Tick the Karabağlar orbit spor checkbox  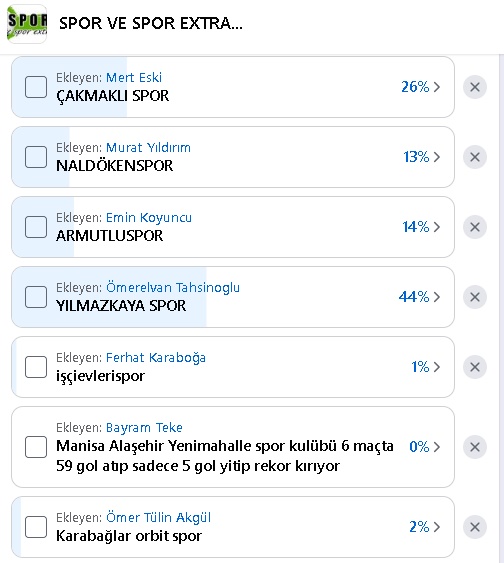pyautogui.click(x=36, y=527)
